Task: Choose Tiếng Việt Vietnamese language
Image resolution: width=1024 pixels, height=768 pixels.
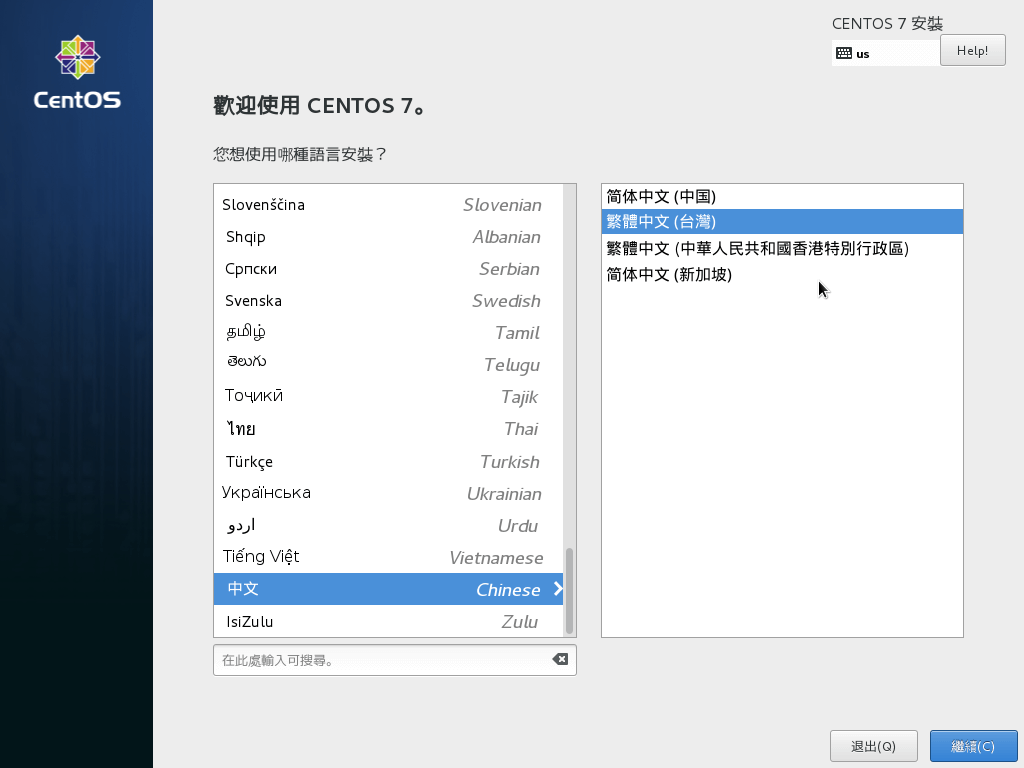Action: (330, 557)
